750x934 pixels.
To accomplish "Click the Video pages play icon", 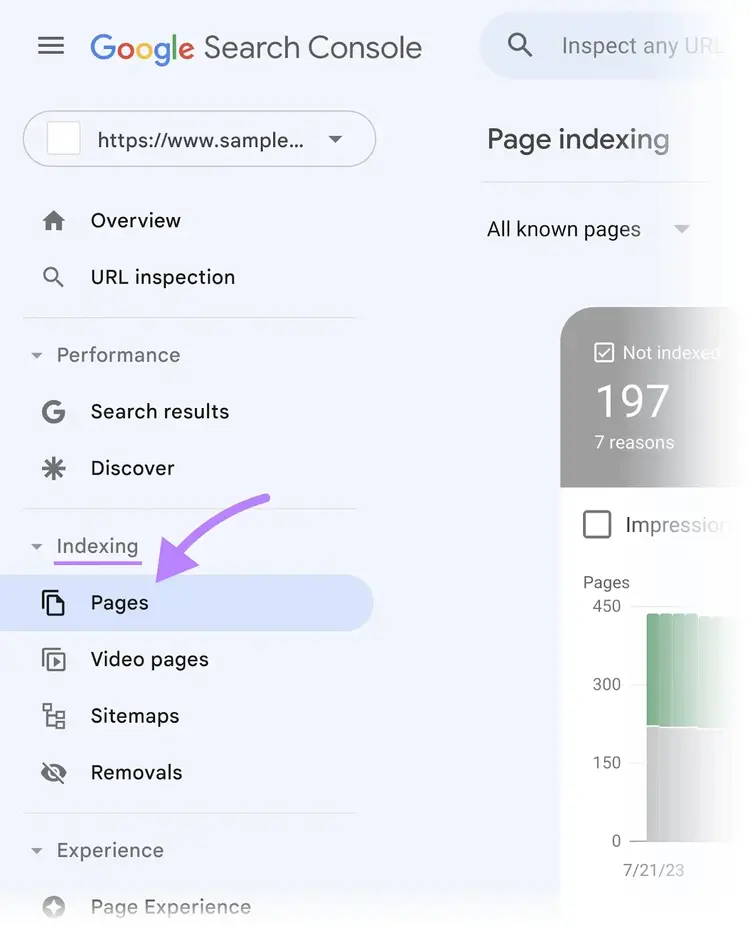I will pyautogui.click(x=54, y=659).
